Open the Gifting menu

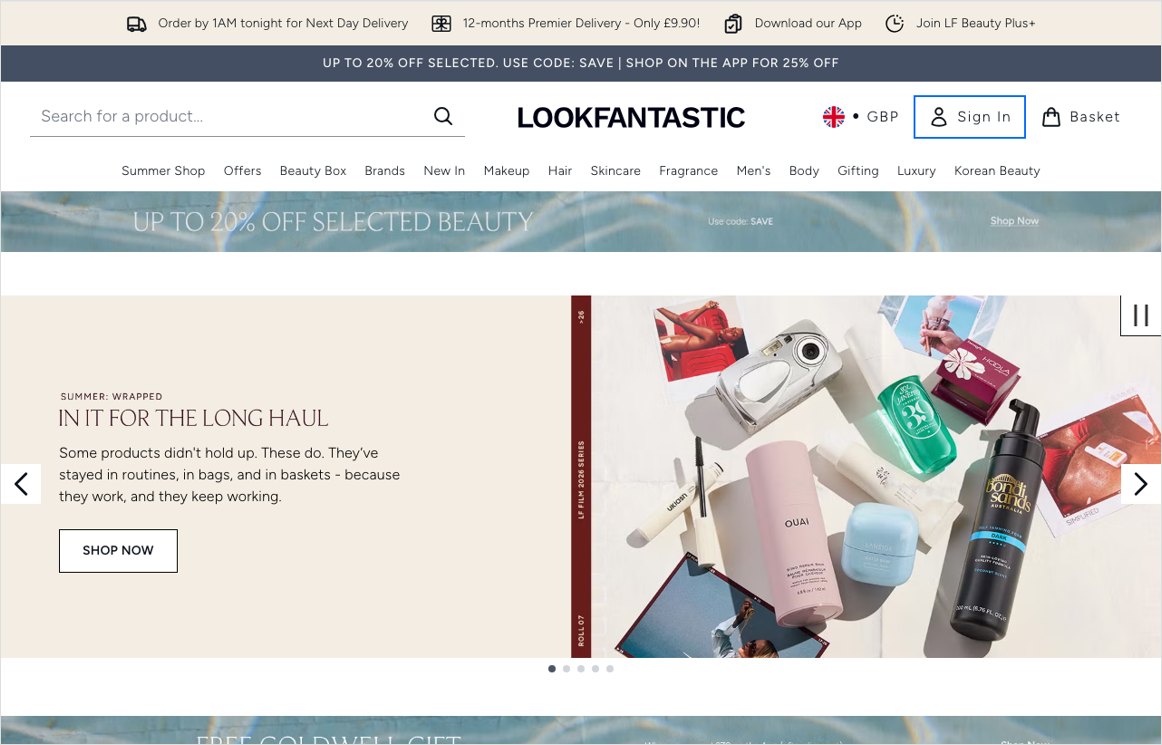(x=857, y=170)
